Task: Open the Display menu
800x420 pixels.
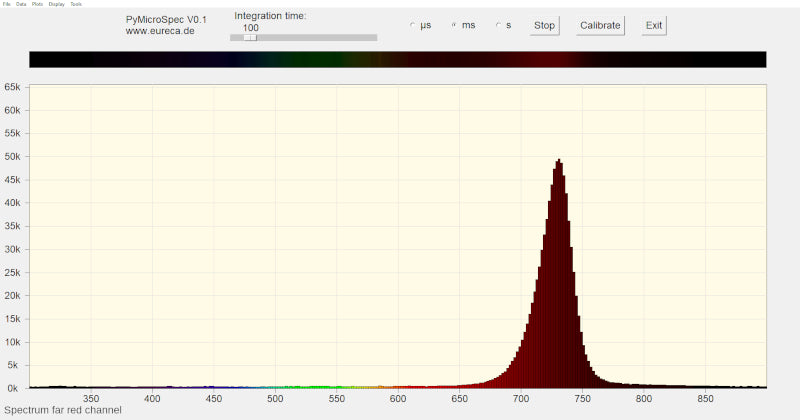Action: [x=56, y=4]
